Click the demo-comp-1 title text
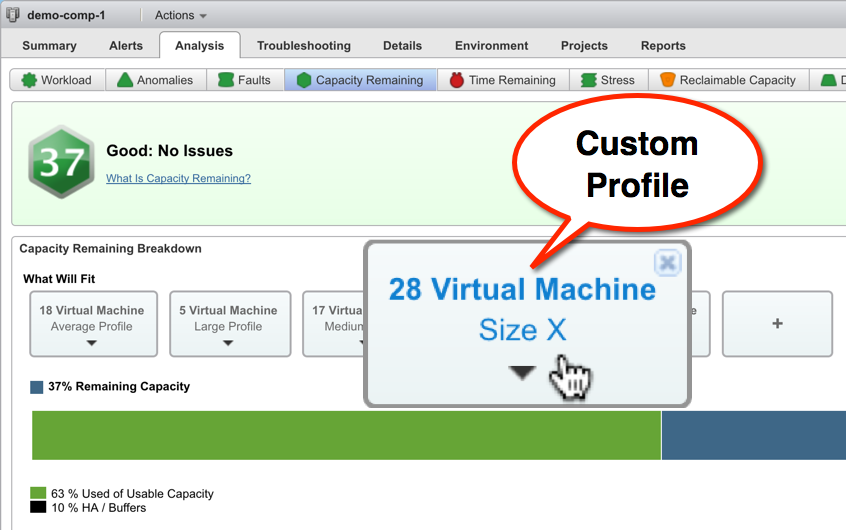The height and width of the screenshot is (530, 846). (x=66, y=15)
